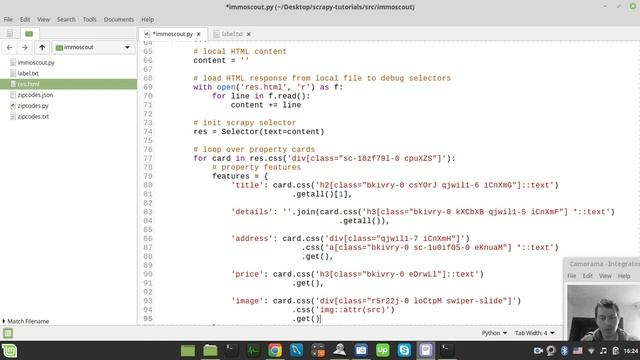Open the Tools menu
The image size is (640, 360).
(89, 19)
